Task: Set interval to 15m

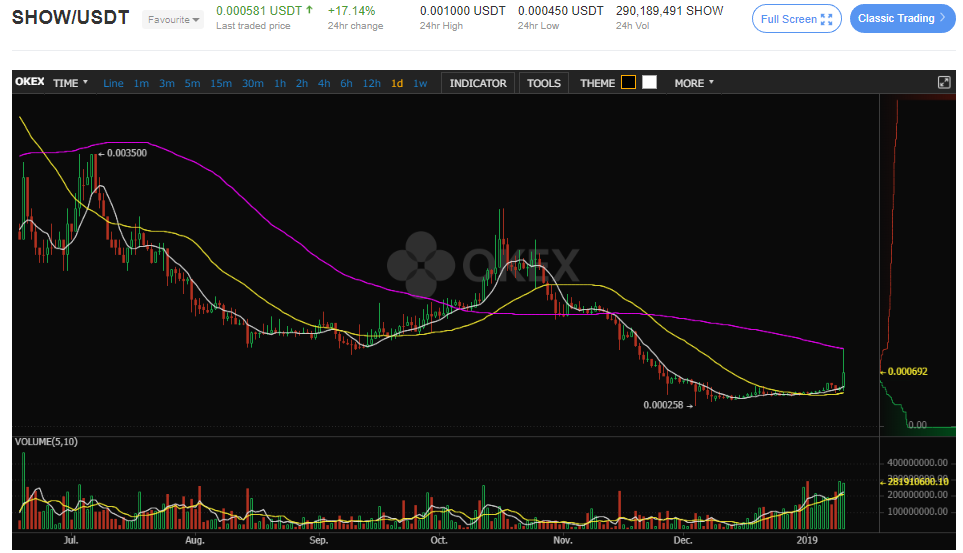Action: pos(221,83)
